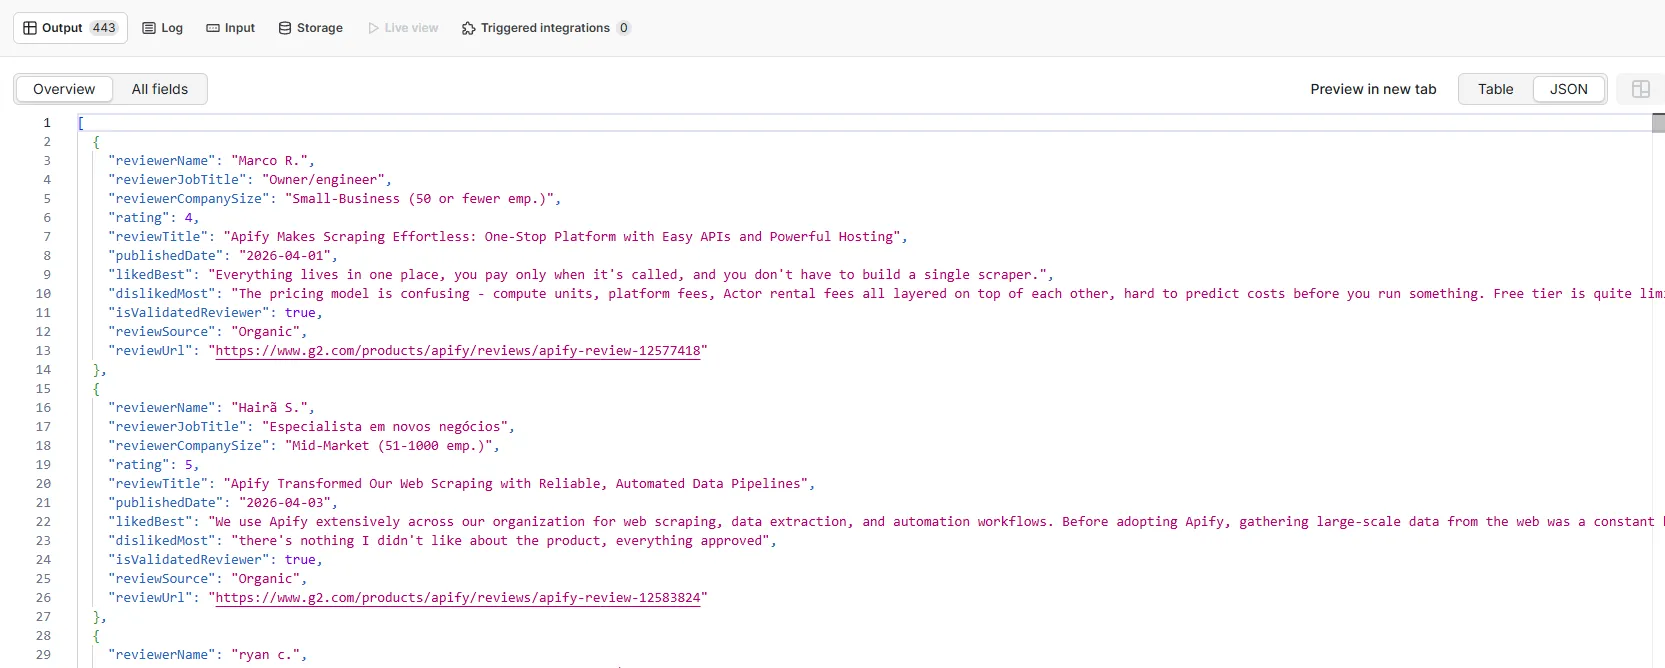Screen dimensions: 1665x668
Task: Open review URL ending in 12583824
Action: coord(458,598)
